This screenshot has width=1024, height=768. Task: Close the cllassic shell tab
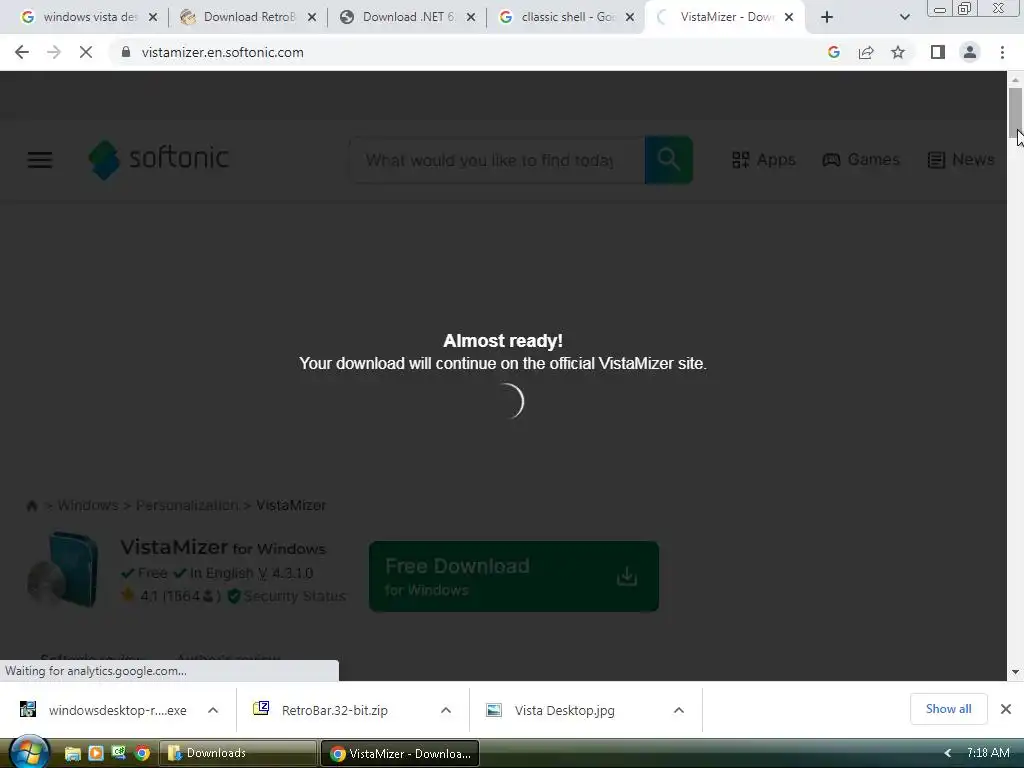630,17
